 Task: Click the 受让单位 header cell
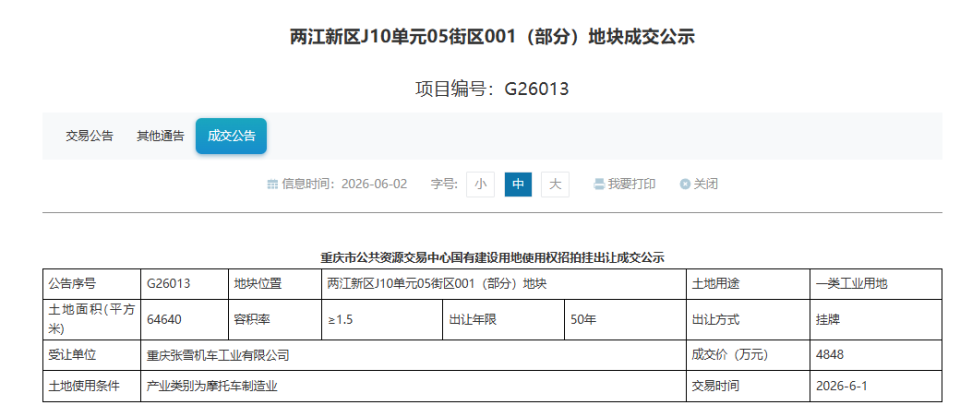click(92, 355)
